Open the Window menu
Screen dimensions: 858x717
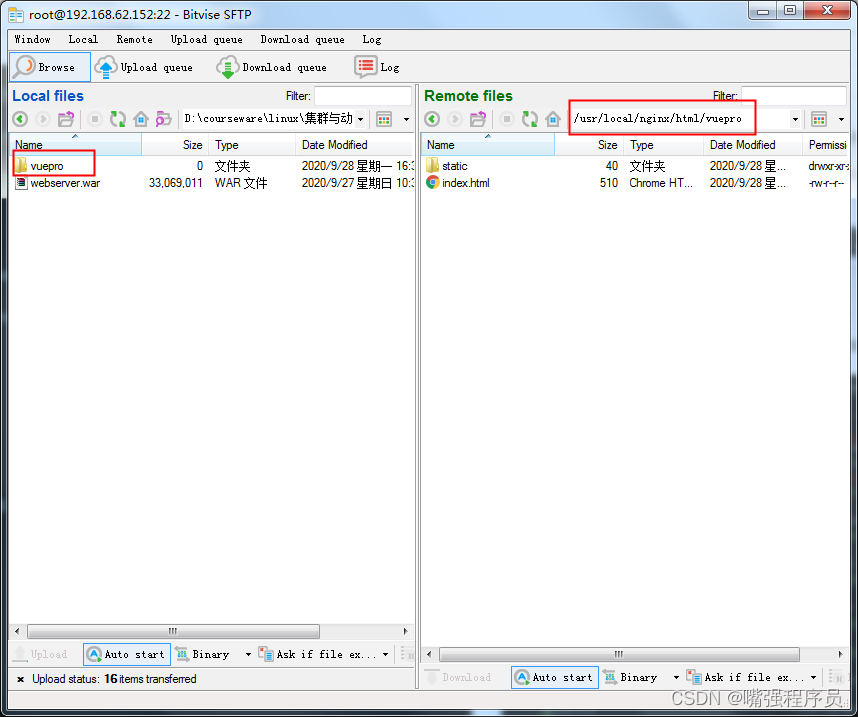tap(32, 39)
